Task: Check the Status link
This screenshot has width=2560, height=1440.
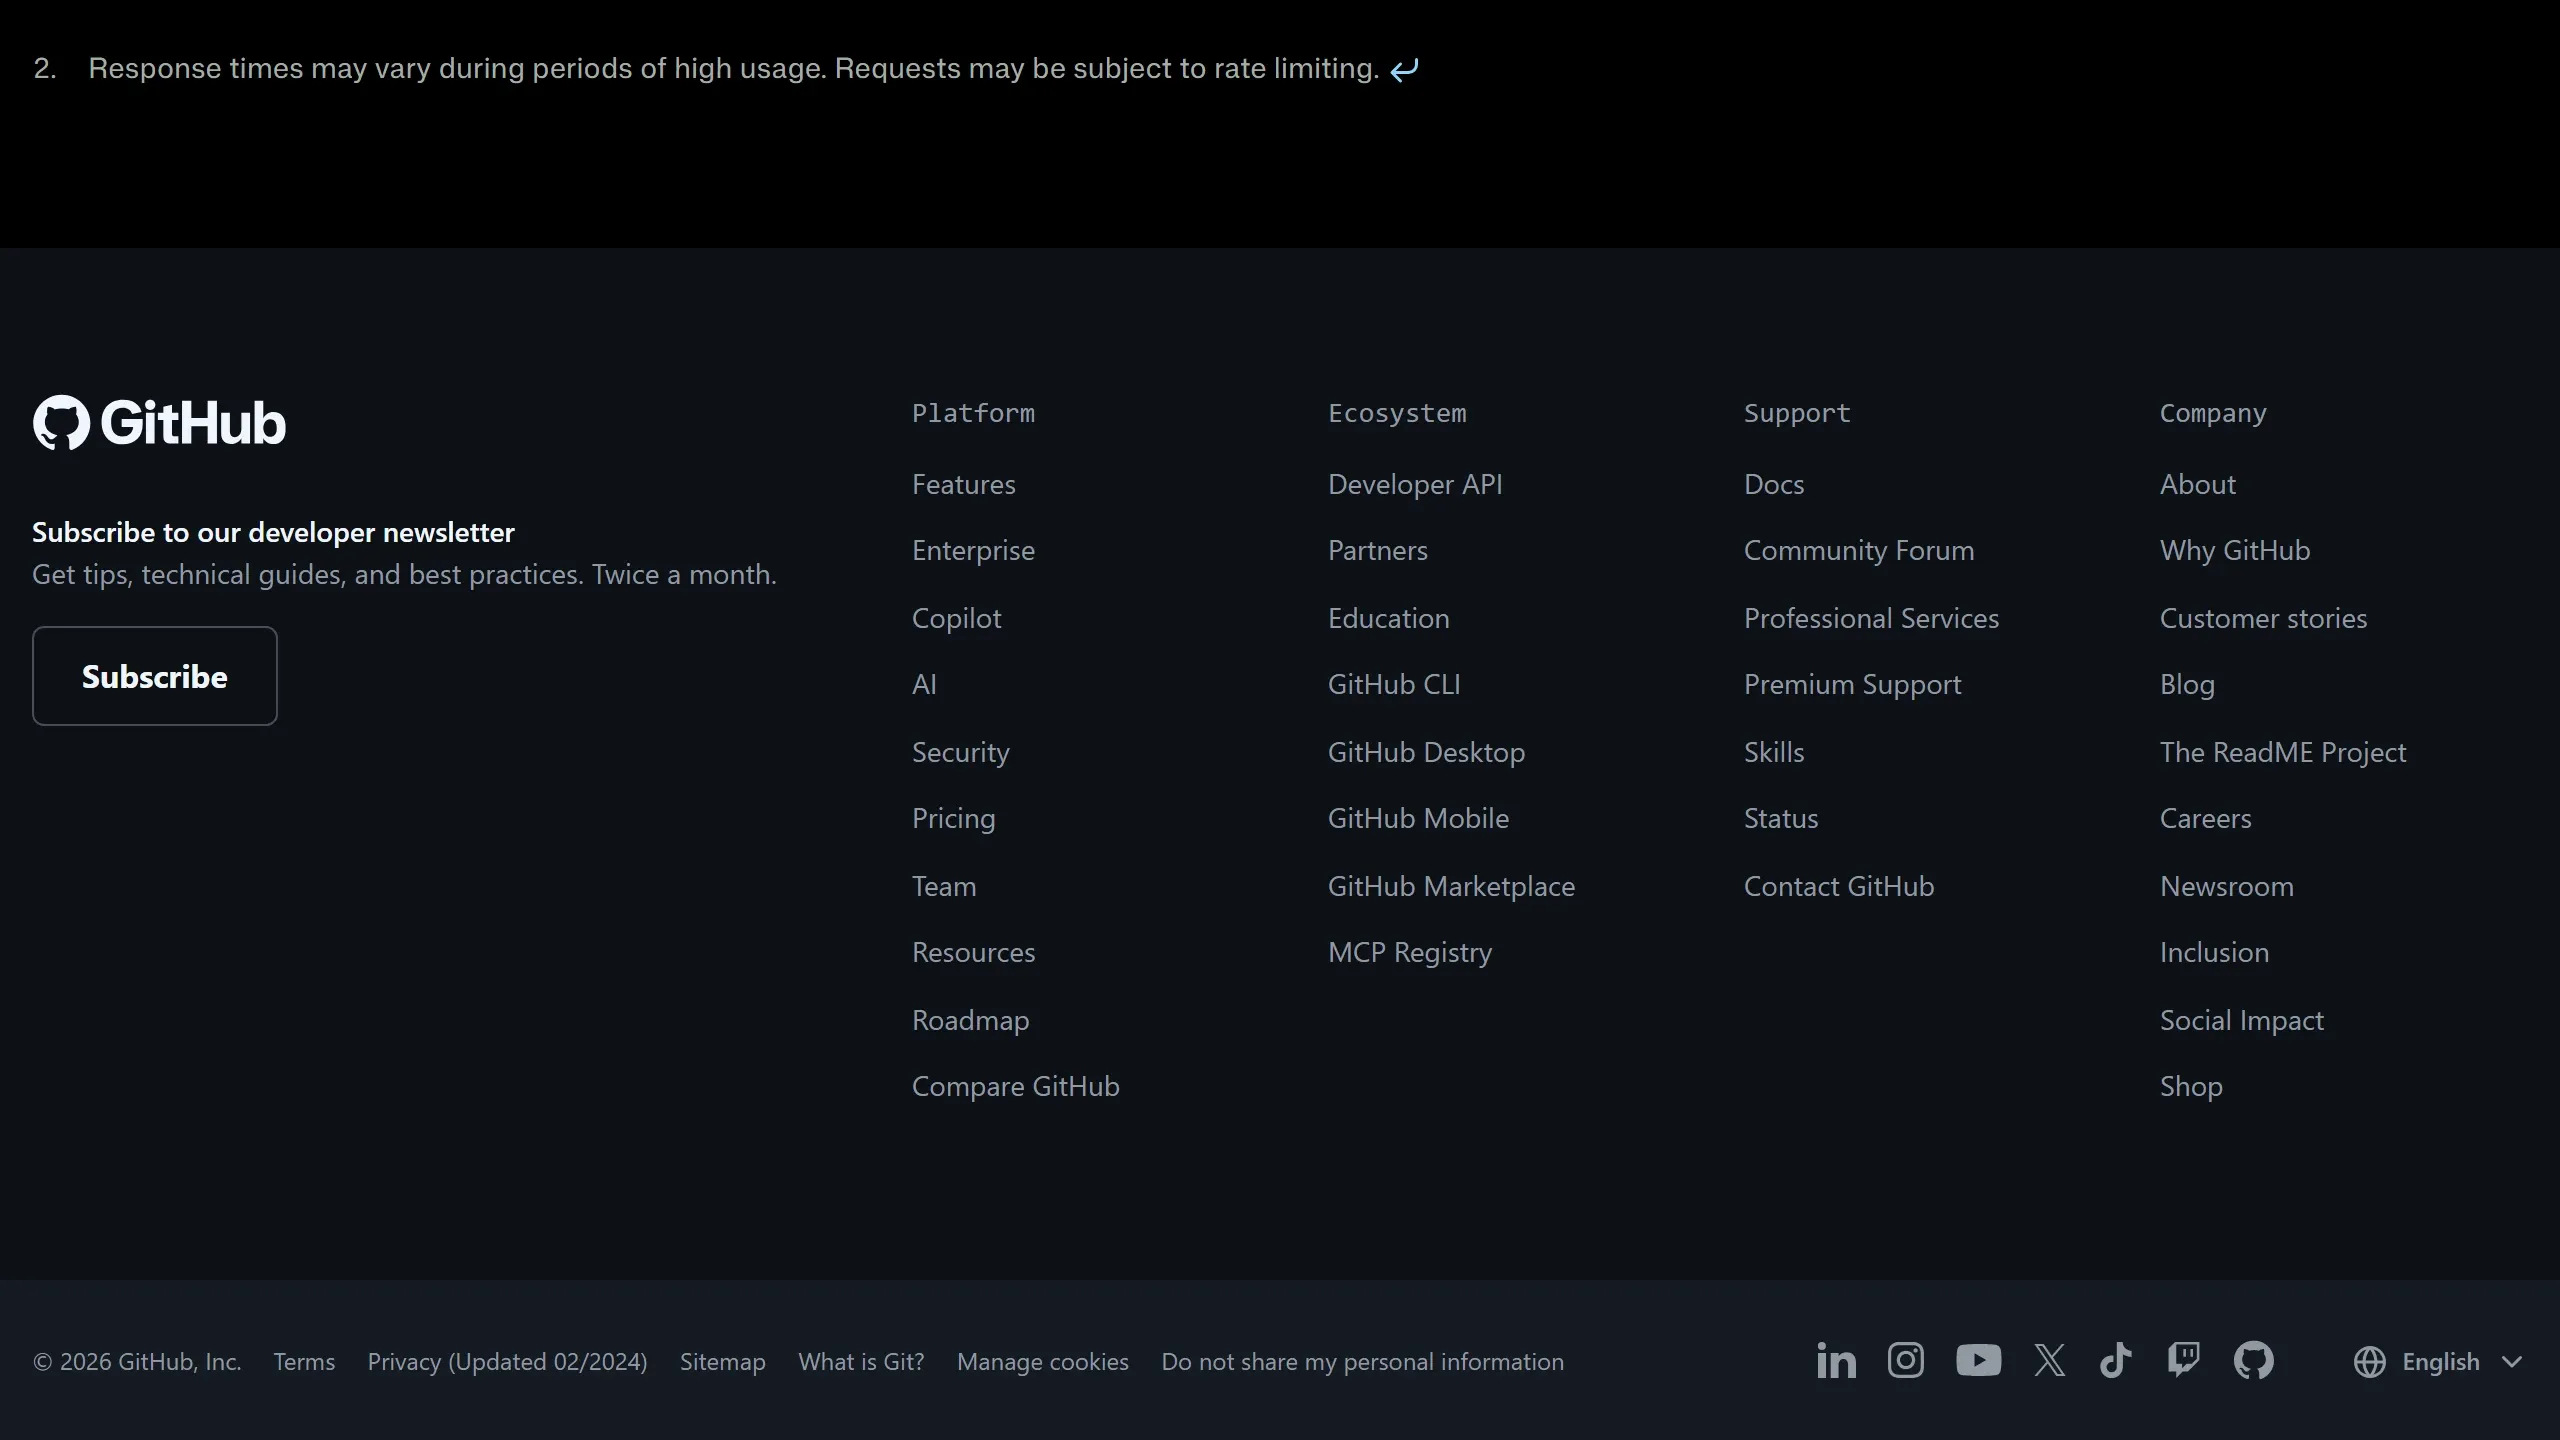Action: 1780,818
